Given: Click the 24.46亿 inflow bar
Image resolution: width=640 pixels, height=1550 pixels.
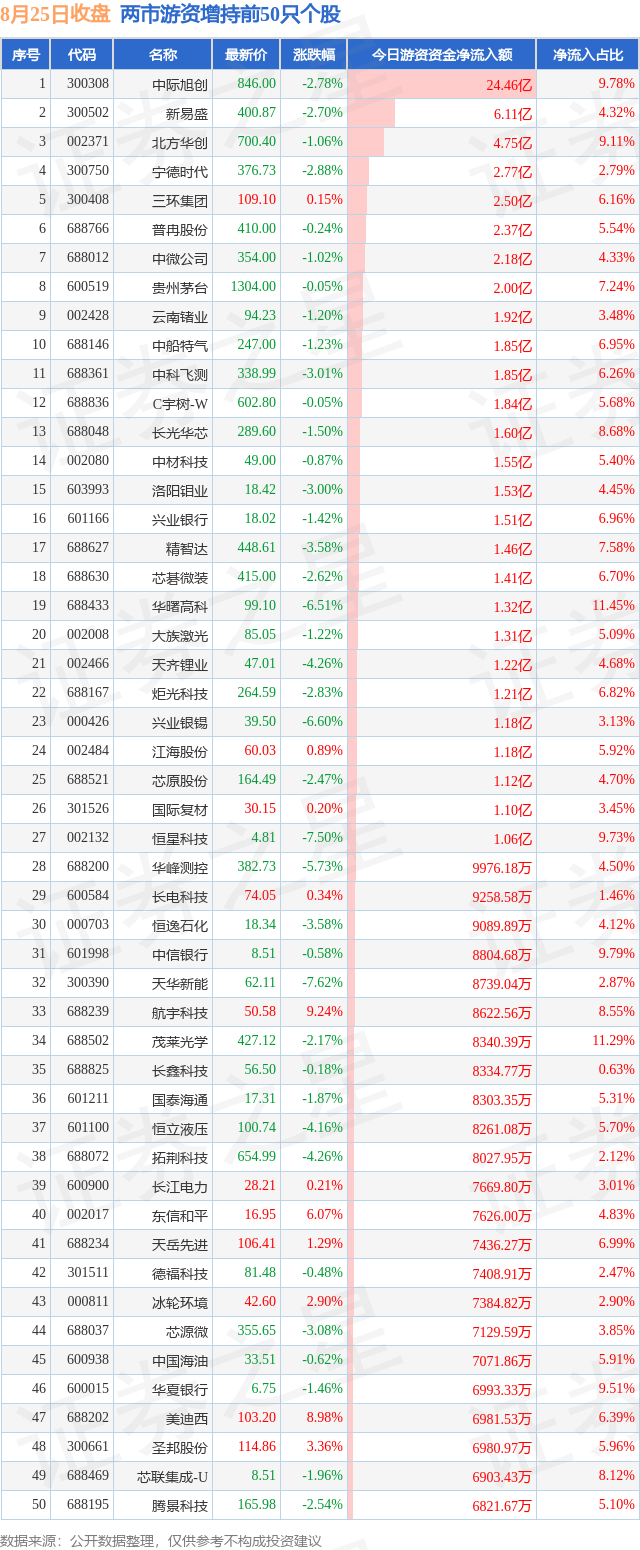Looking at the screenshot, I should pyautogui.click(x=442, y=84).
